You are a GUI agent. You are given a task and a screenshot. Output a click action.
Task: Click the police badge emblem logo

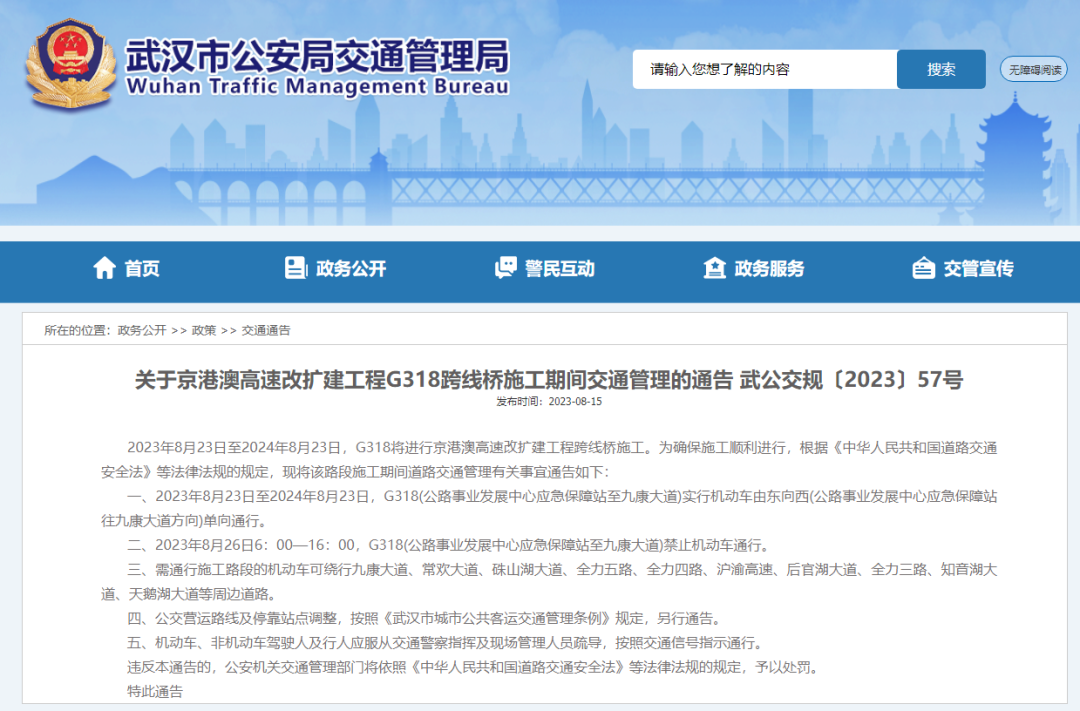pos(70,65)
